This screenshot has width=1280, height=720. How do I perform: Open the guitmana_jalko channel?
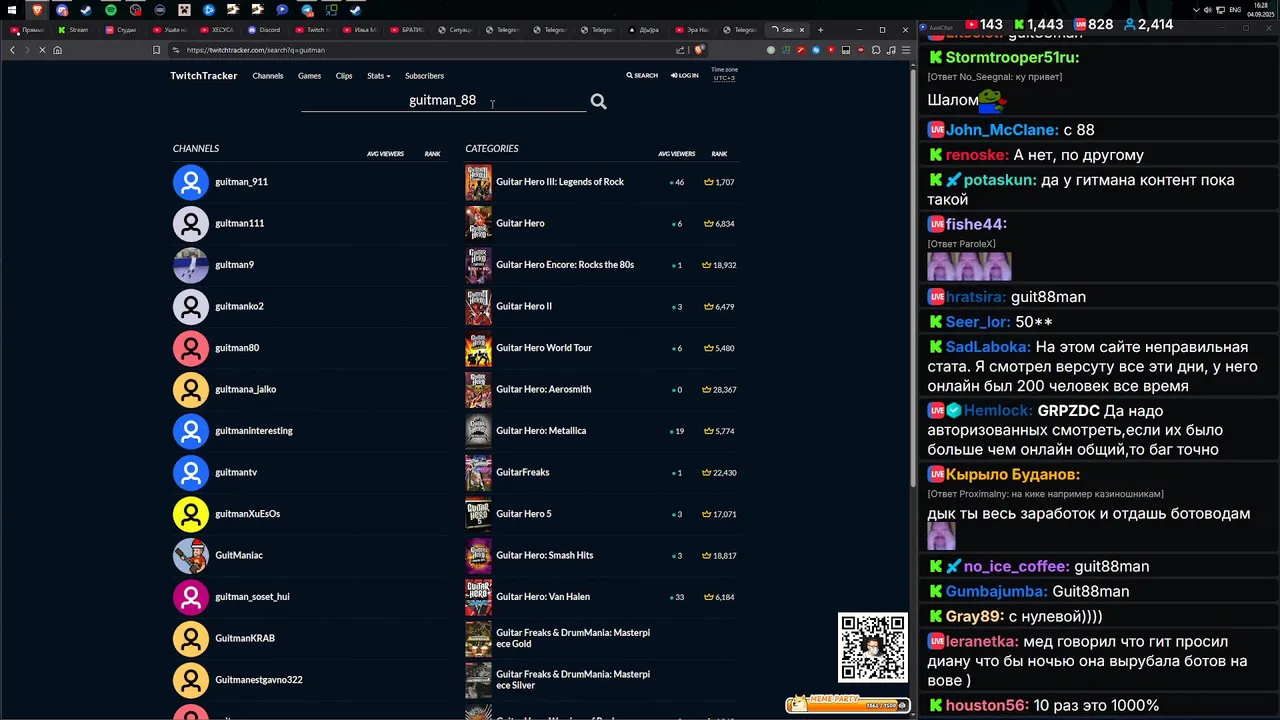pos(245,389)
